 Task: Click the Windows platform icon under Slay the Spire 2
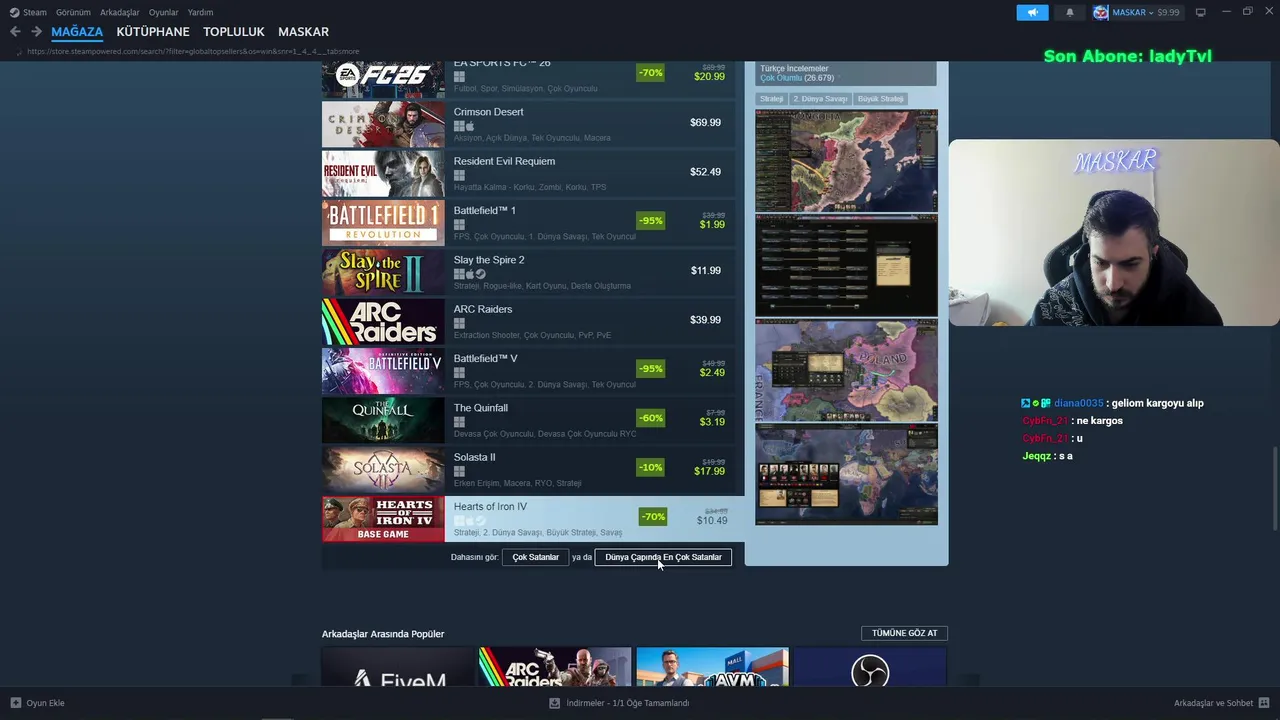(459, 274)
